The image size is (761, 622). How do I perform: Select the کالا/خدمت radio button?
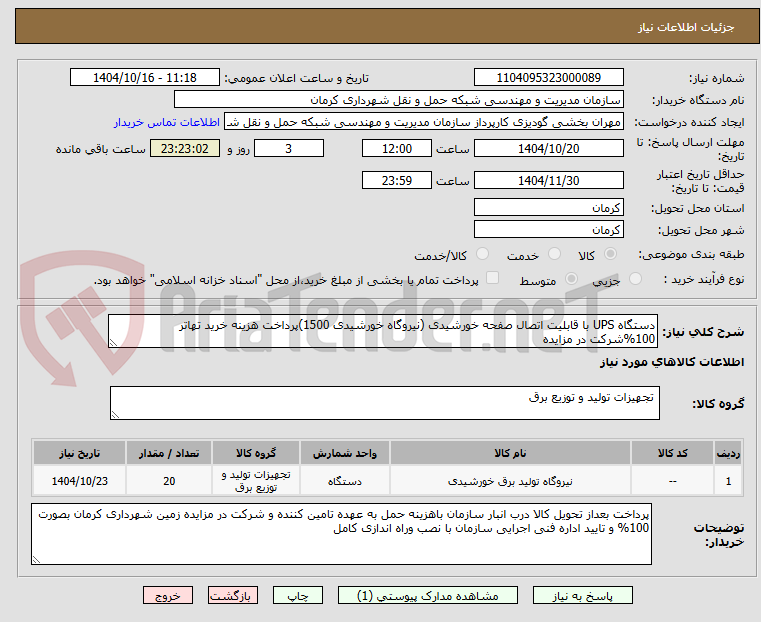(482, 254)
